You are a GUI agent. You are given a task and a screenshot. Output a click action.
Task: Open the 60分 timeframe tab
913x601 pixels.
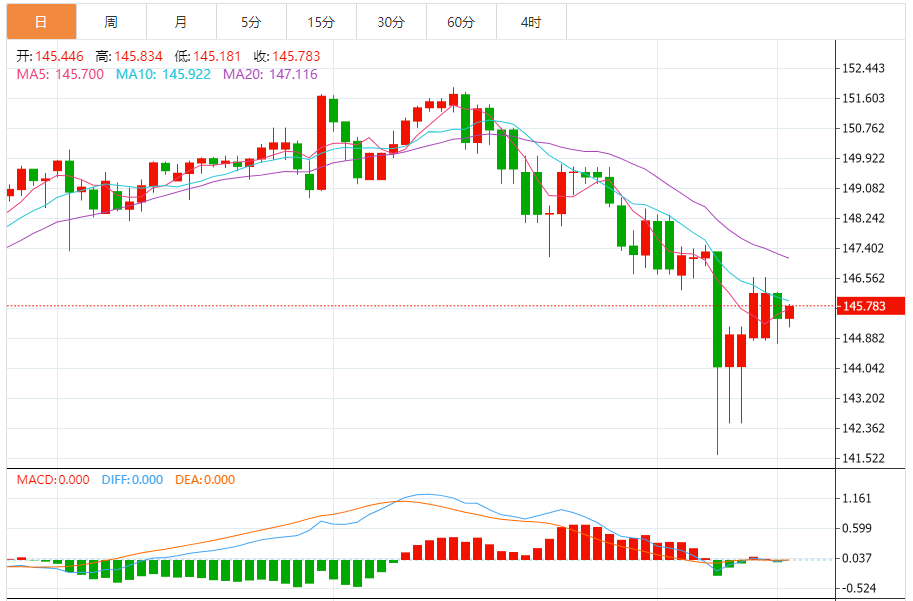461,22
